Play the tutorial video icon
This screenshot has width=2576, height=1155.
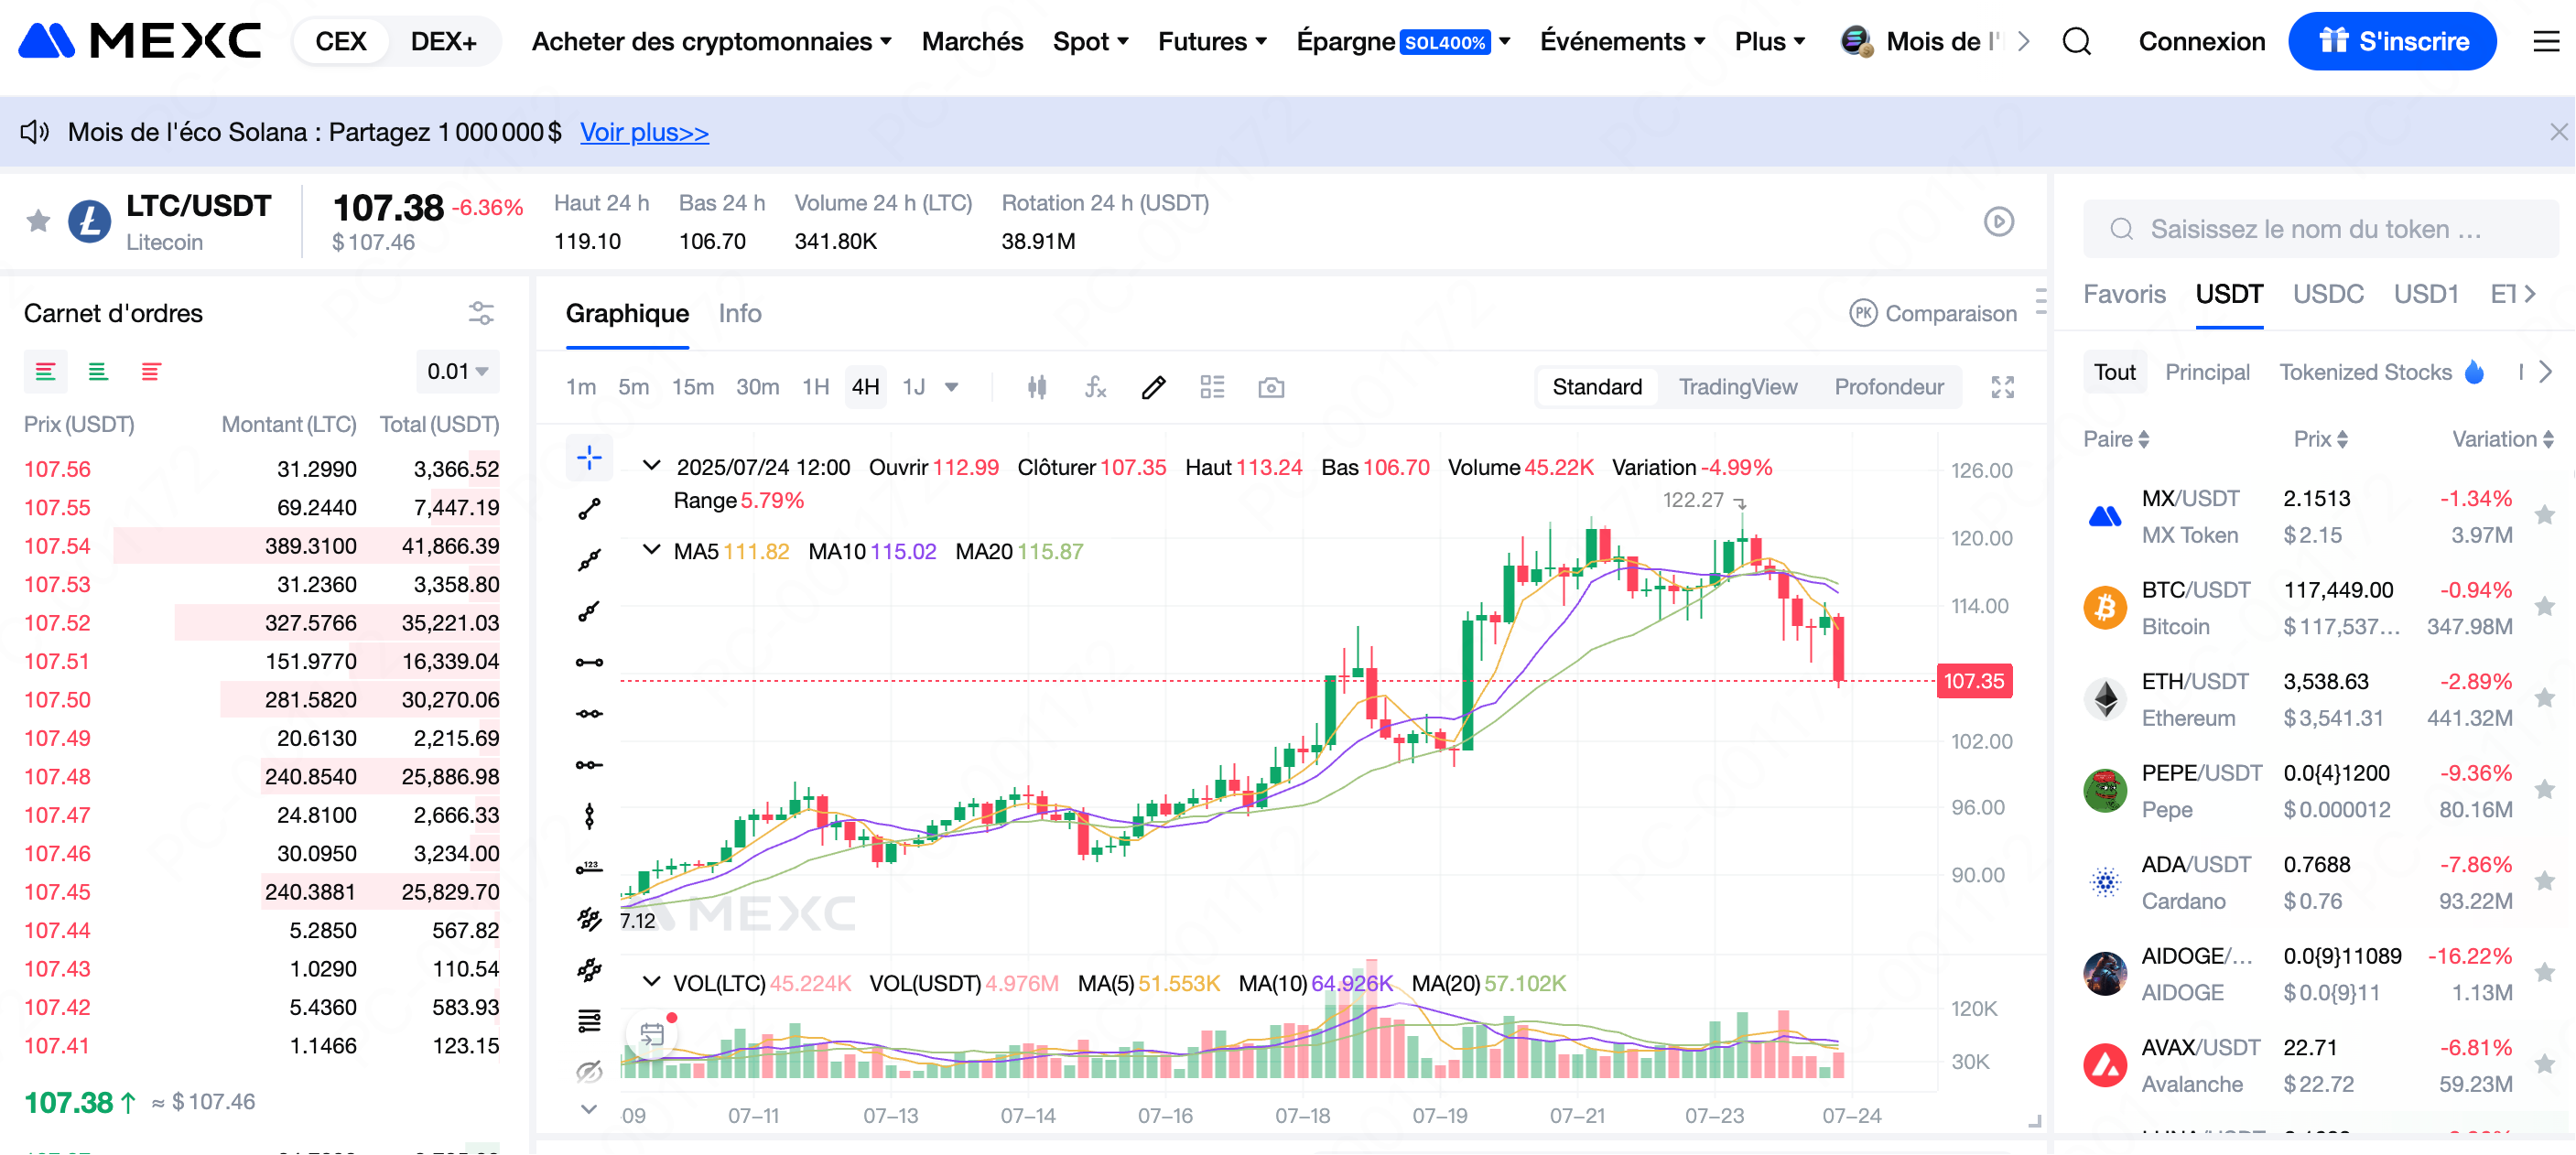(x=1998, y=221)
